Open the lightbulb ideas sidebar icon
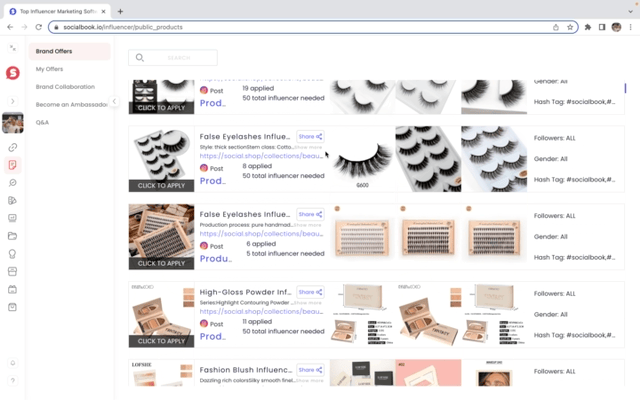Screen dimensions: 640x400 pyautogui.click(x=13, y=254)
